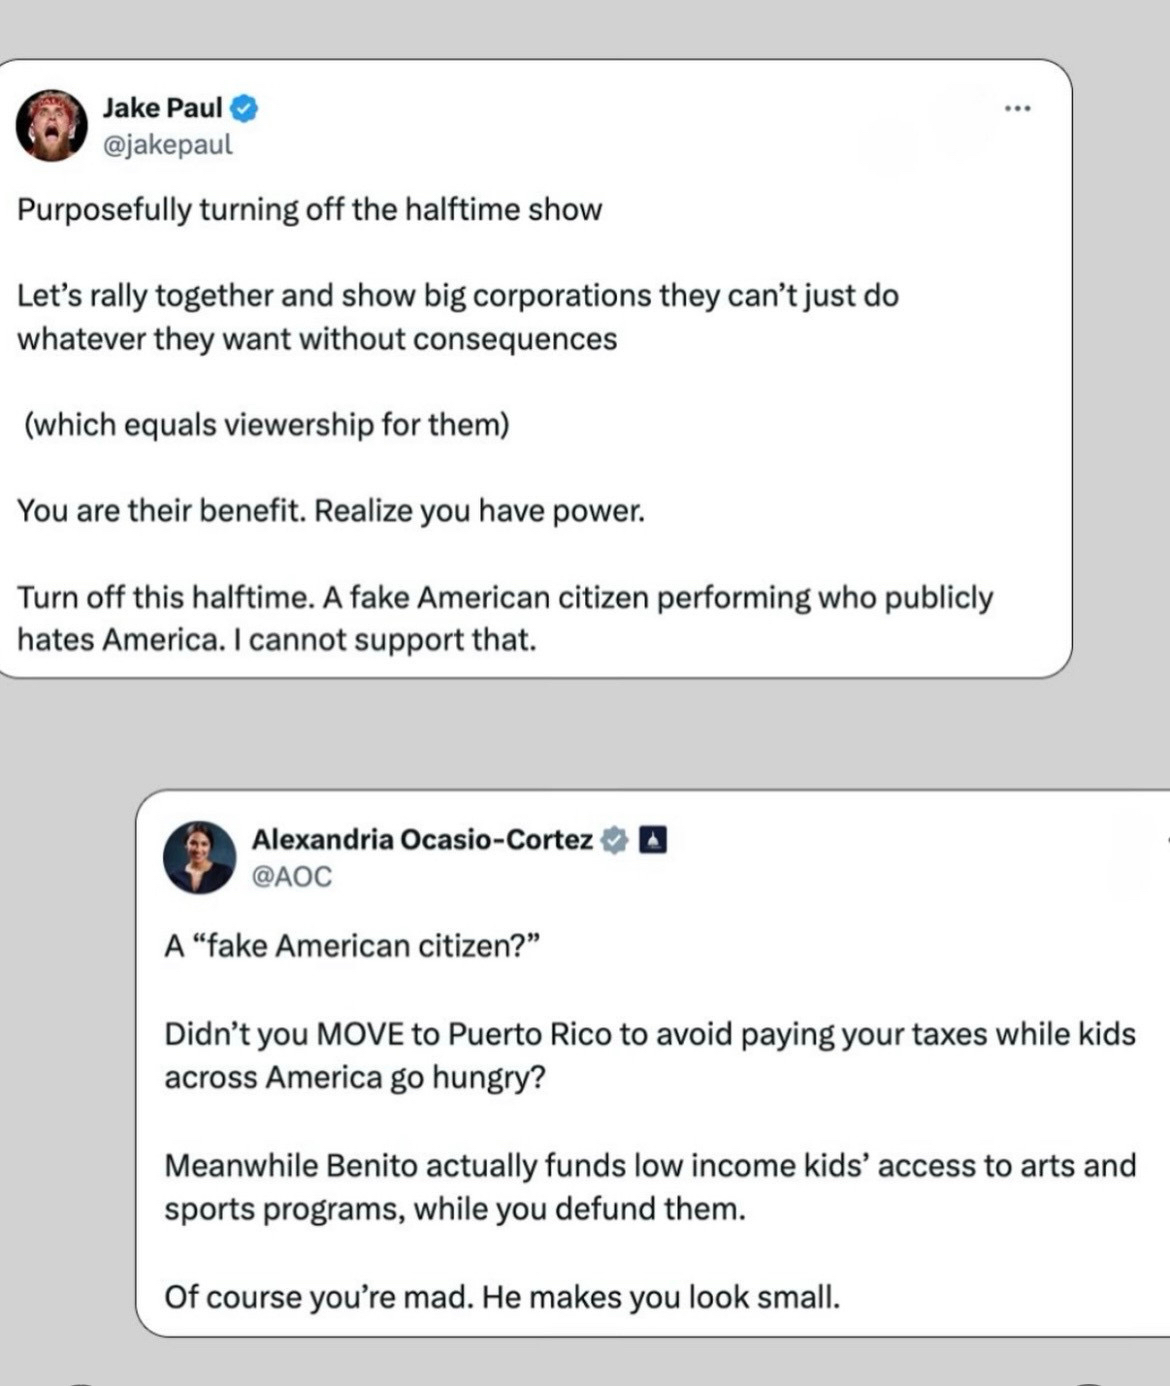Click "You are their benefit. Realize you have power."
Image resolution: width=1170 pixels, height=1386 pixels.
pyautogui.click(x=330, y=511)
